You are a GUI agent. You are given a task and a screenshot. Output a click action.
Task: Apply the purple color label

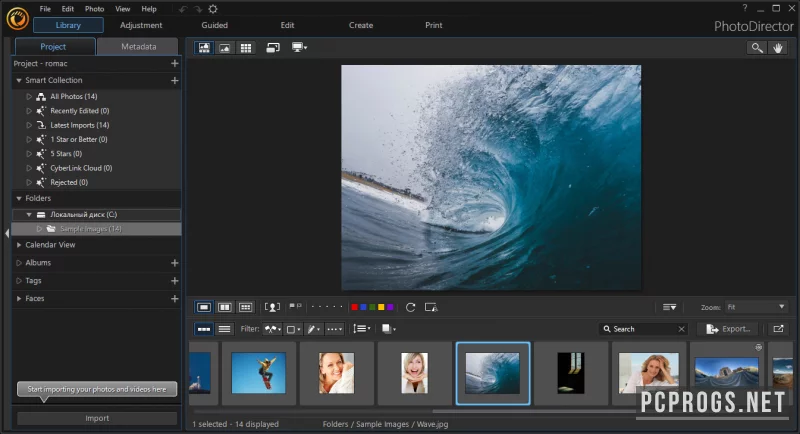(390, 307)
